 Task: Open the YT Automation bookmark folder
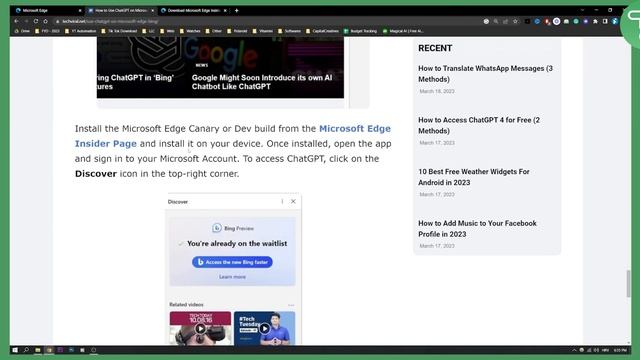click(80, 31)
